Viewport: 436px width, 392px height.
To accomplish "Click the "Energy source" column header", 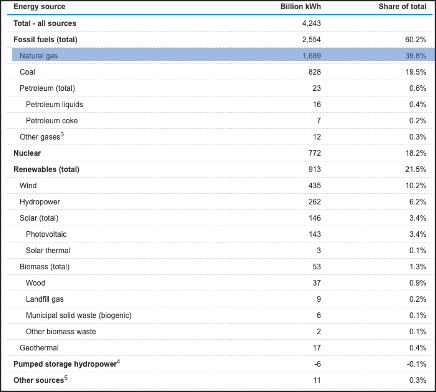I will (x=39, y=7).
